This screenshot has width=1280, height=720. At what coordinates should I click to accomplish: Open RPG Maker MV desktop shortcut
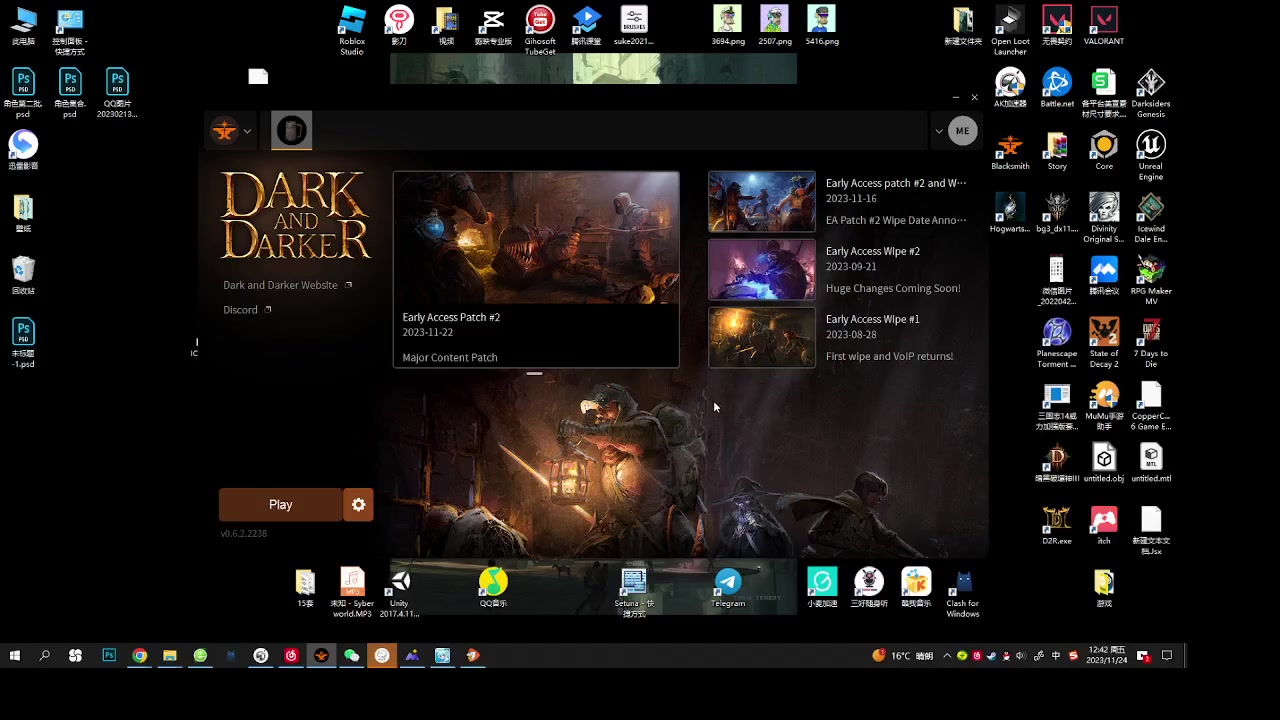click(1151, 280)
